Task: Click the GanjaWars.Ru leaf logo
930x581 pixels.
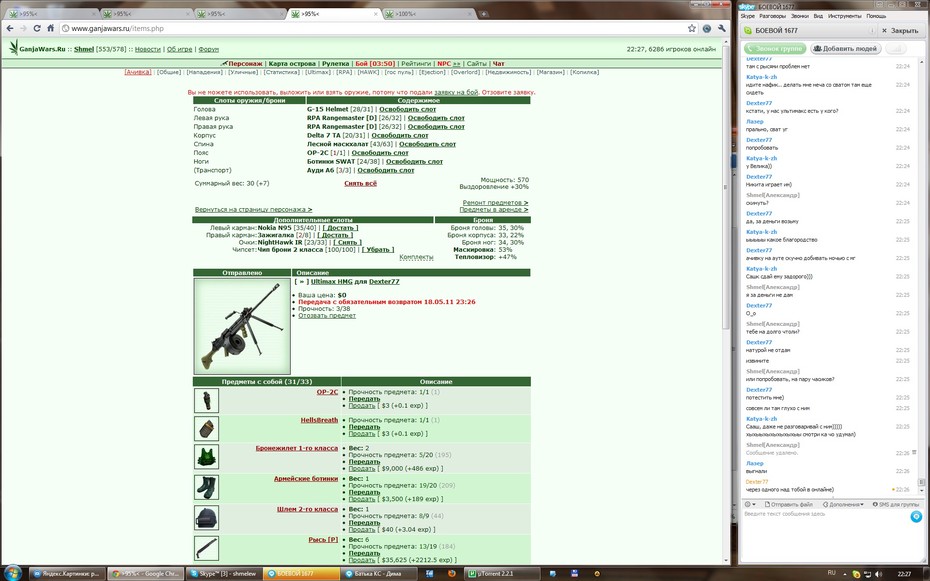Action: (13, 47)
